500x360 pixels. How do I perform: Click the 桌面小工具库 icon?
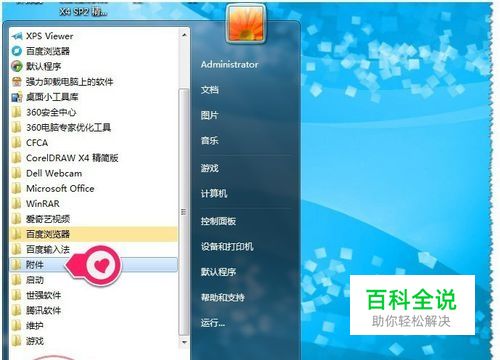coord(17,97)
